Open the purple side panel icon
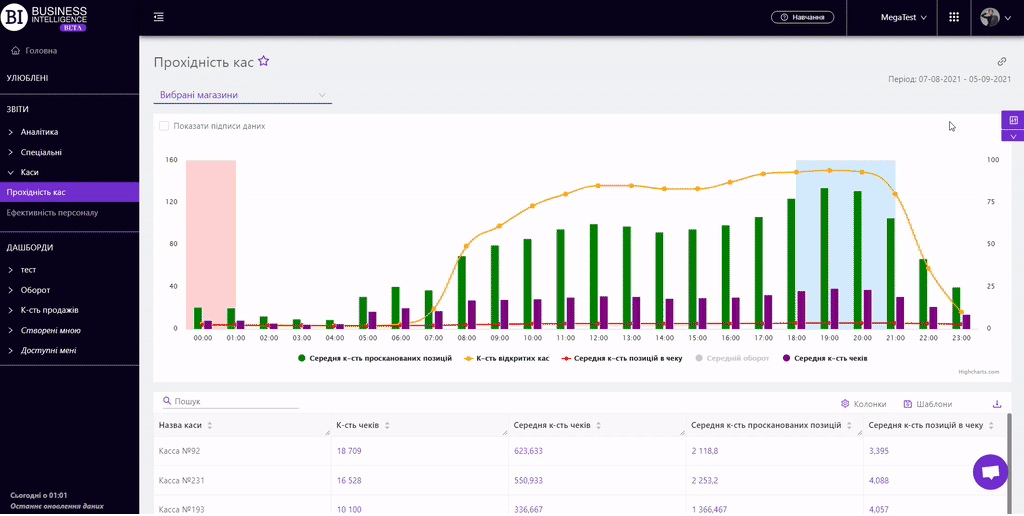This screenshot has width=1024, height=516. [1012, 120]
